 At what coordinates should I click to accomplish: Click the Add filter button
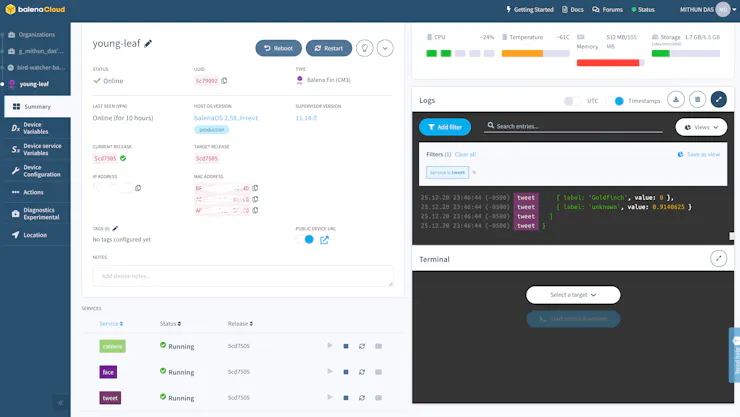pos(445,127)
